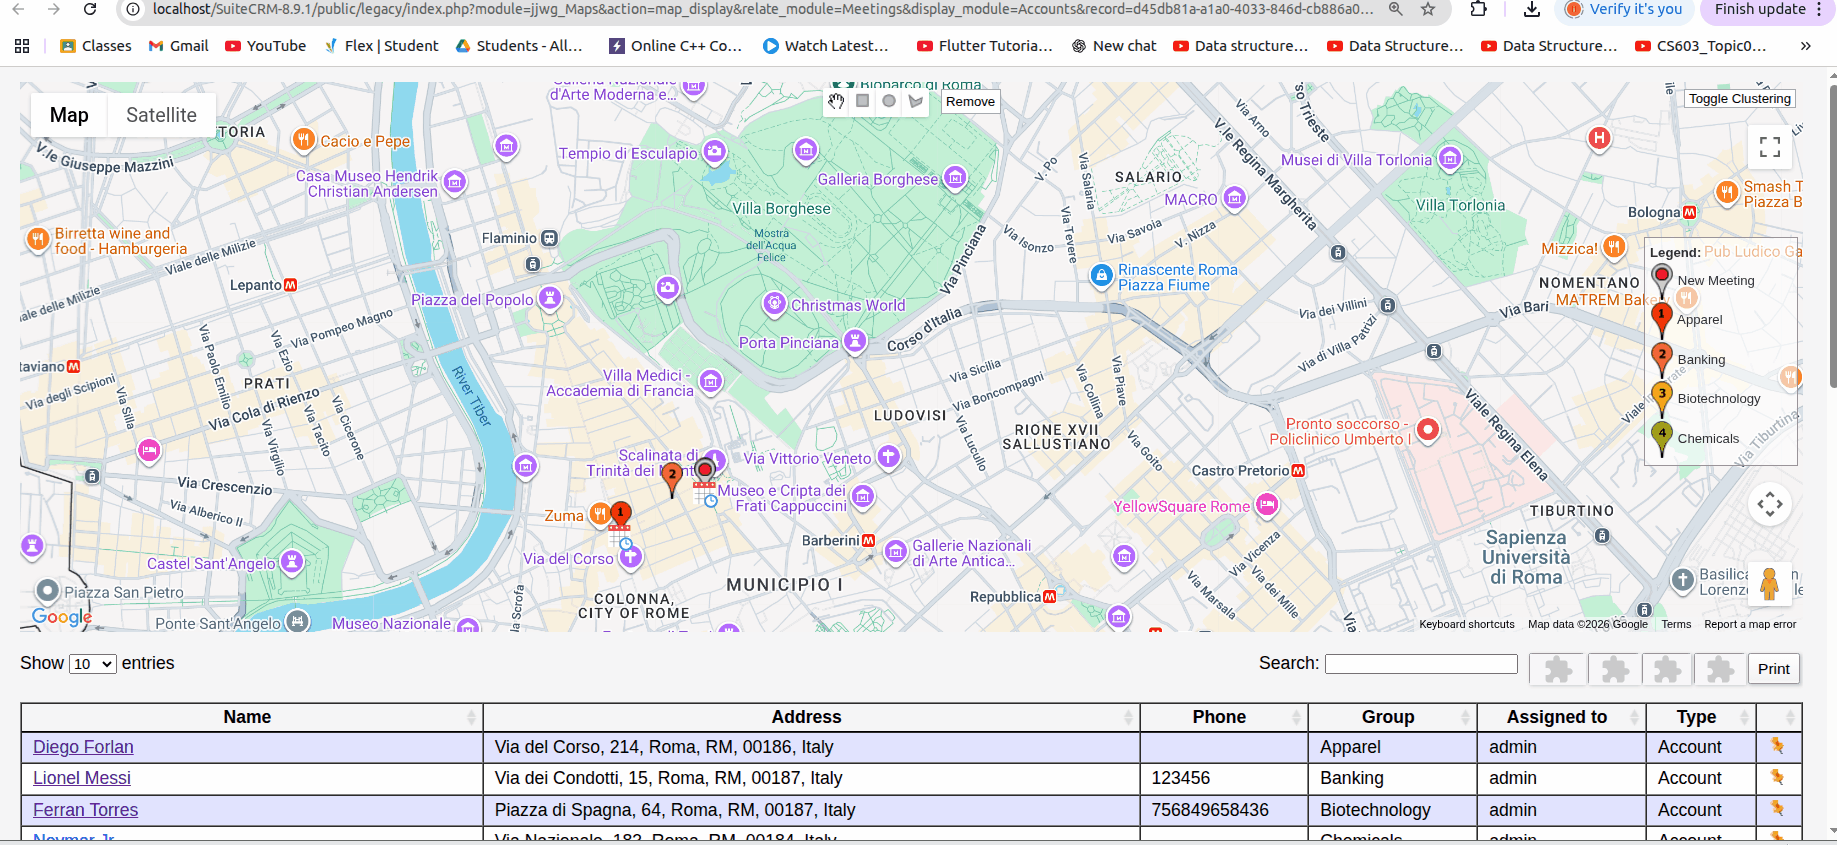Viewport: 1837px width, 845px height.
Task: Toggle fullscreen map view
Action: 1769,147
